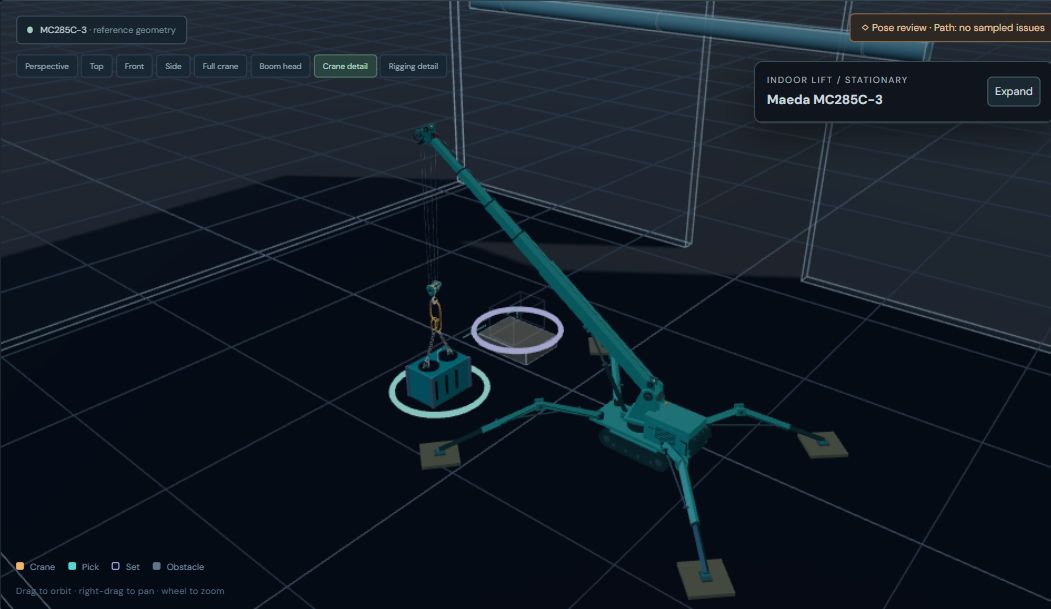The image size is (1051, 609).
Task: Open the Boom head view
Action: [x=280, y=66]
